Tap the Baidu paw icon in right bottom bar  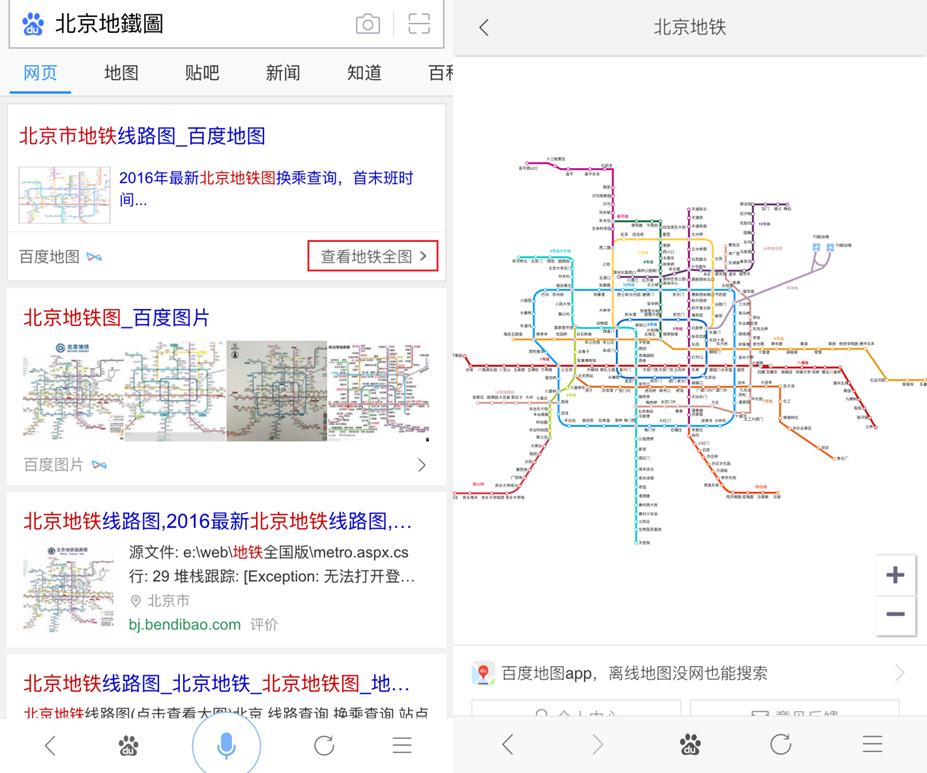pyautogui.click(x=689, y=745)
